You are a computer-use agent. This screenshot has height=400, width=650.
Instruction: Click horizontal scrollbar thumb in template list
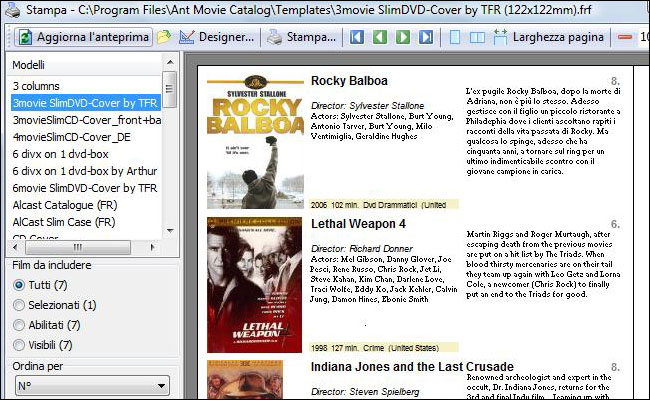point(78,247)
